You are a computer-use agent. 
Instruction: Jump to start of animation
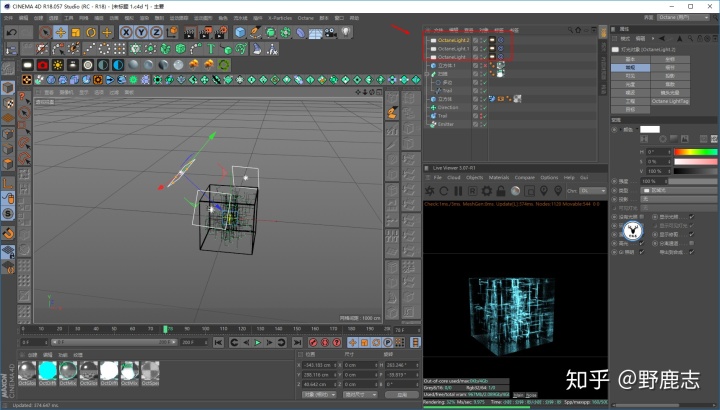[x=218, y=343]
